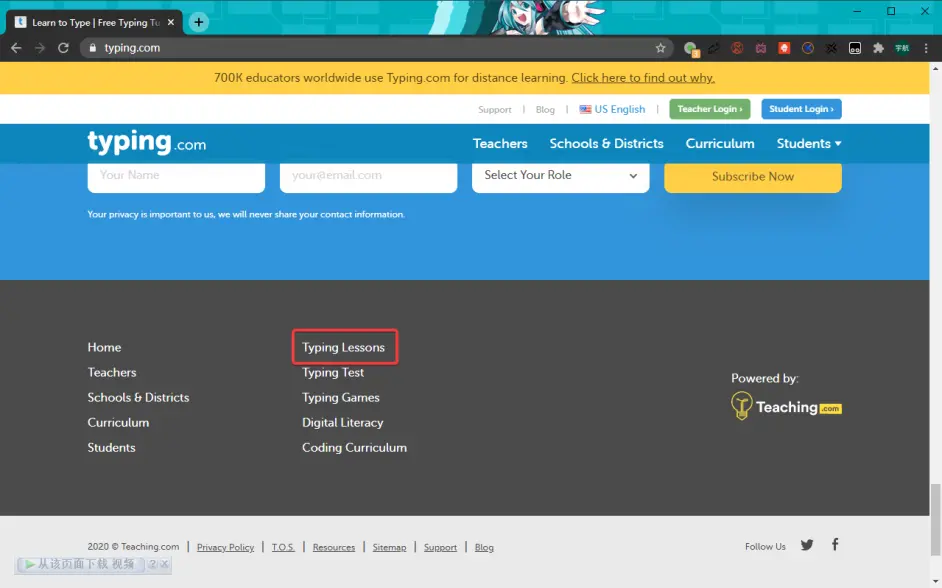Click the help question mark on the video download bar

(x=153, y=564)
